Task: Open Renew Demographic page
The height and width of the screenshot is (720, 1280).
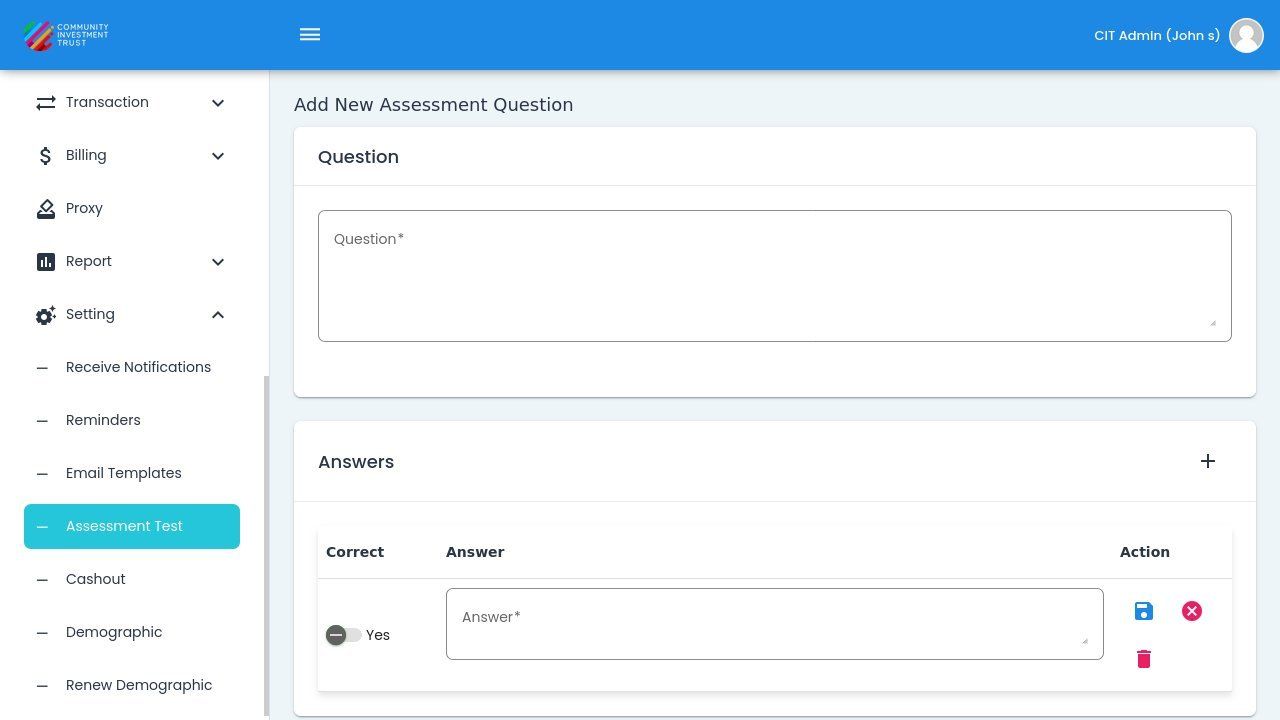Action: [139, 685]
